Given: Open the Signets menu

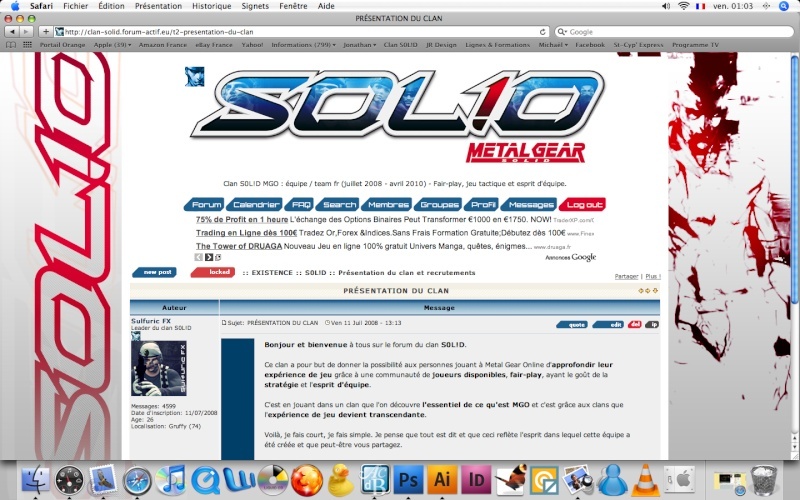Looking at the screenshot, I should click(x=255, y=6).
